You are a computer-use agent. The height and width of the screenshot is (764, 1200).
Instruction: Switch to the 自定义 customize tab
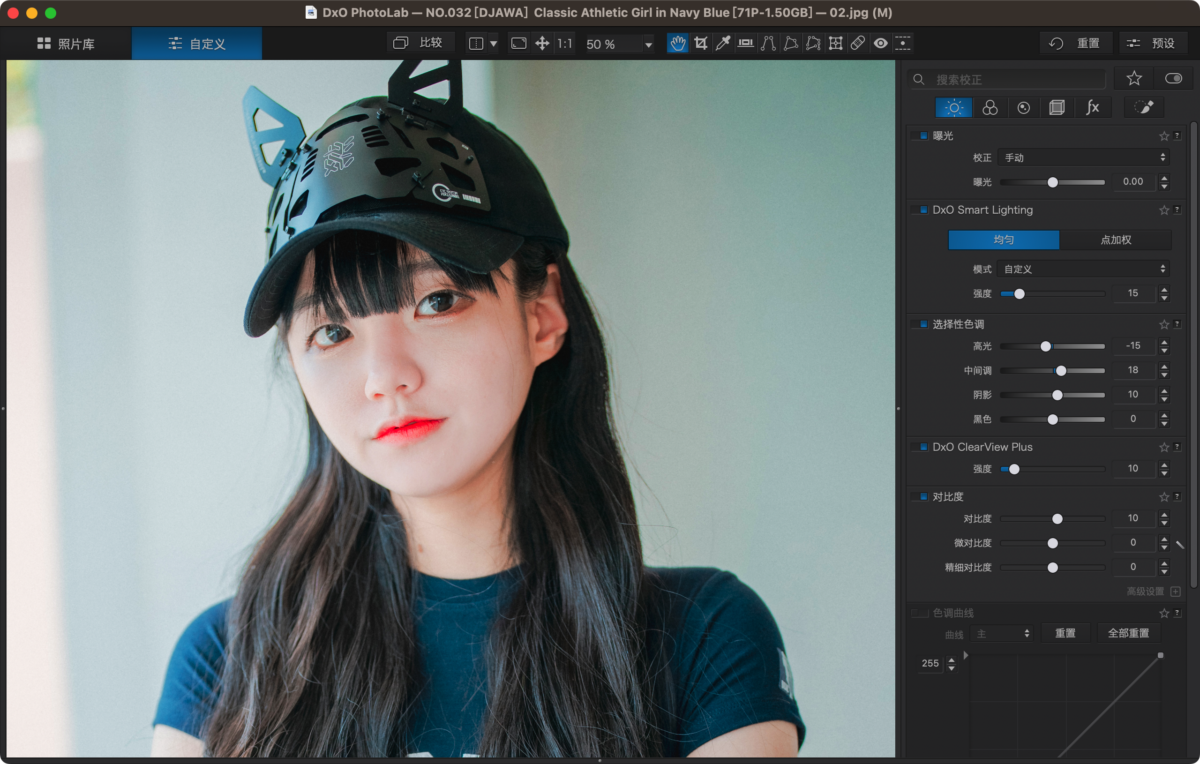click(x=197, y=44)
